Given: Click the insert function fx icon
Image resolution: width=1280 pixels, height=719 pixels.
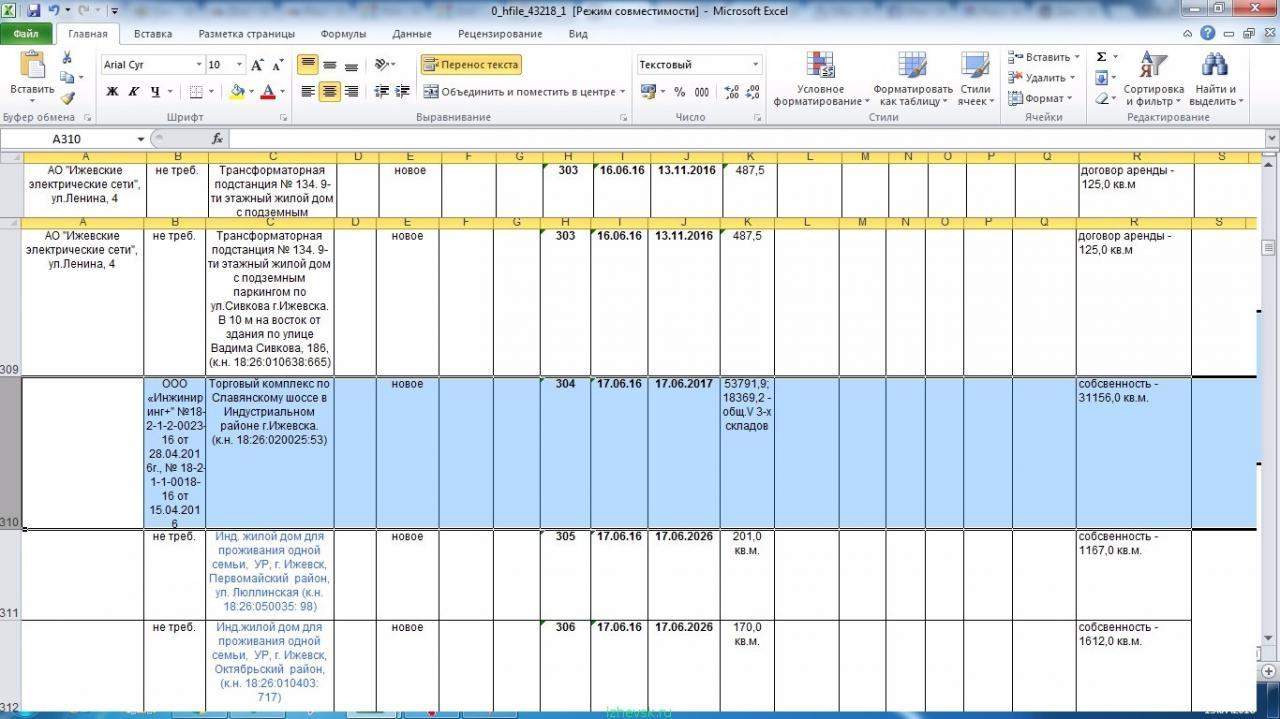Looking at the screenshot, I should (217, 139).
